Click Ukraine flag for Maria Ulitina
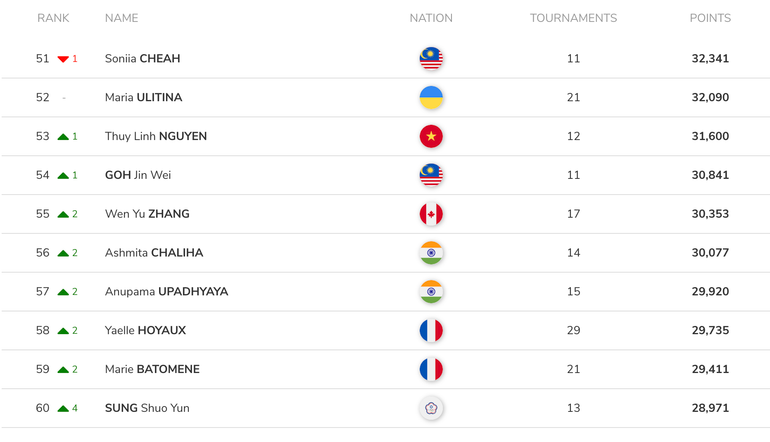Viewport: 770px width, 442px height. pyautogui.click(x=431, y=98)
